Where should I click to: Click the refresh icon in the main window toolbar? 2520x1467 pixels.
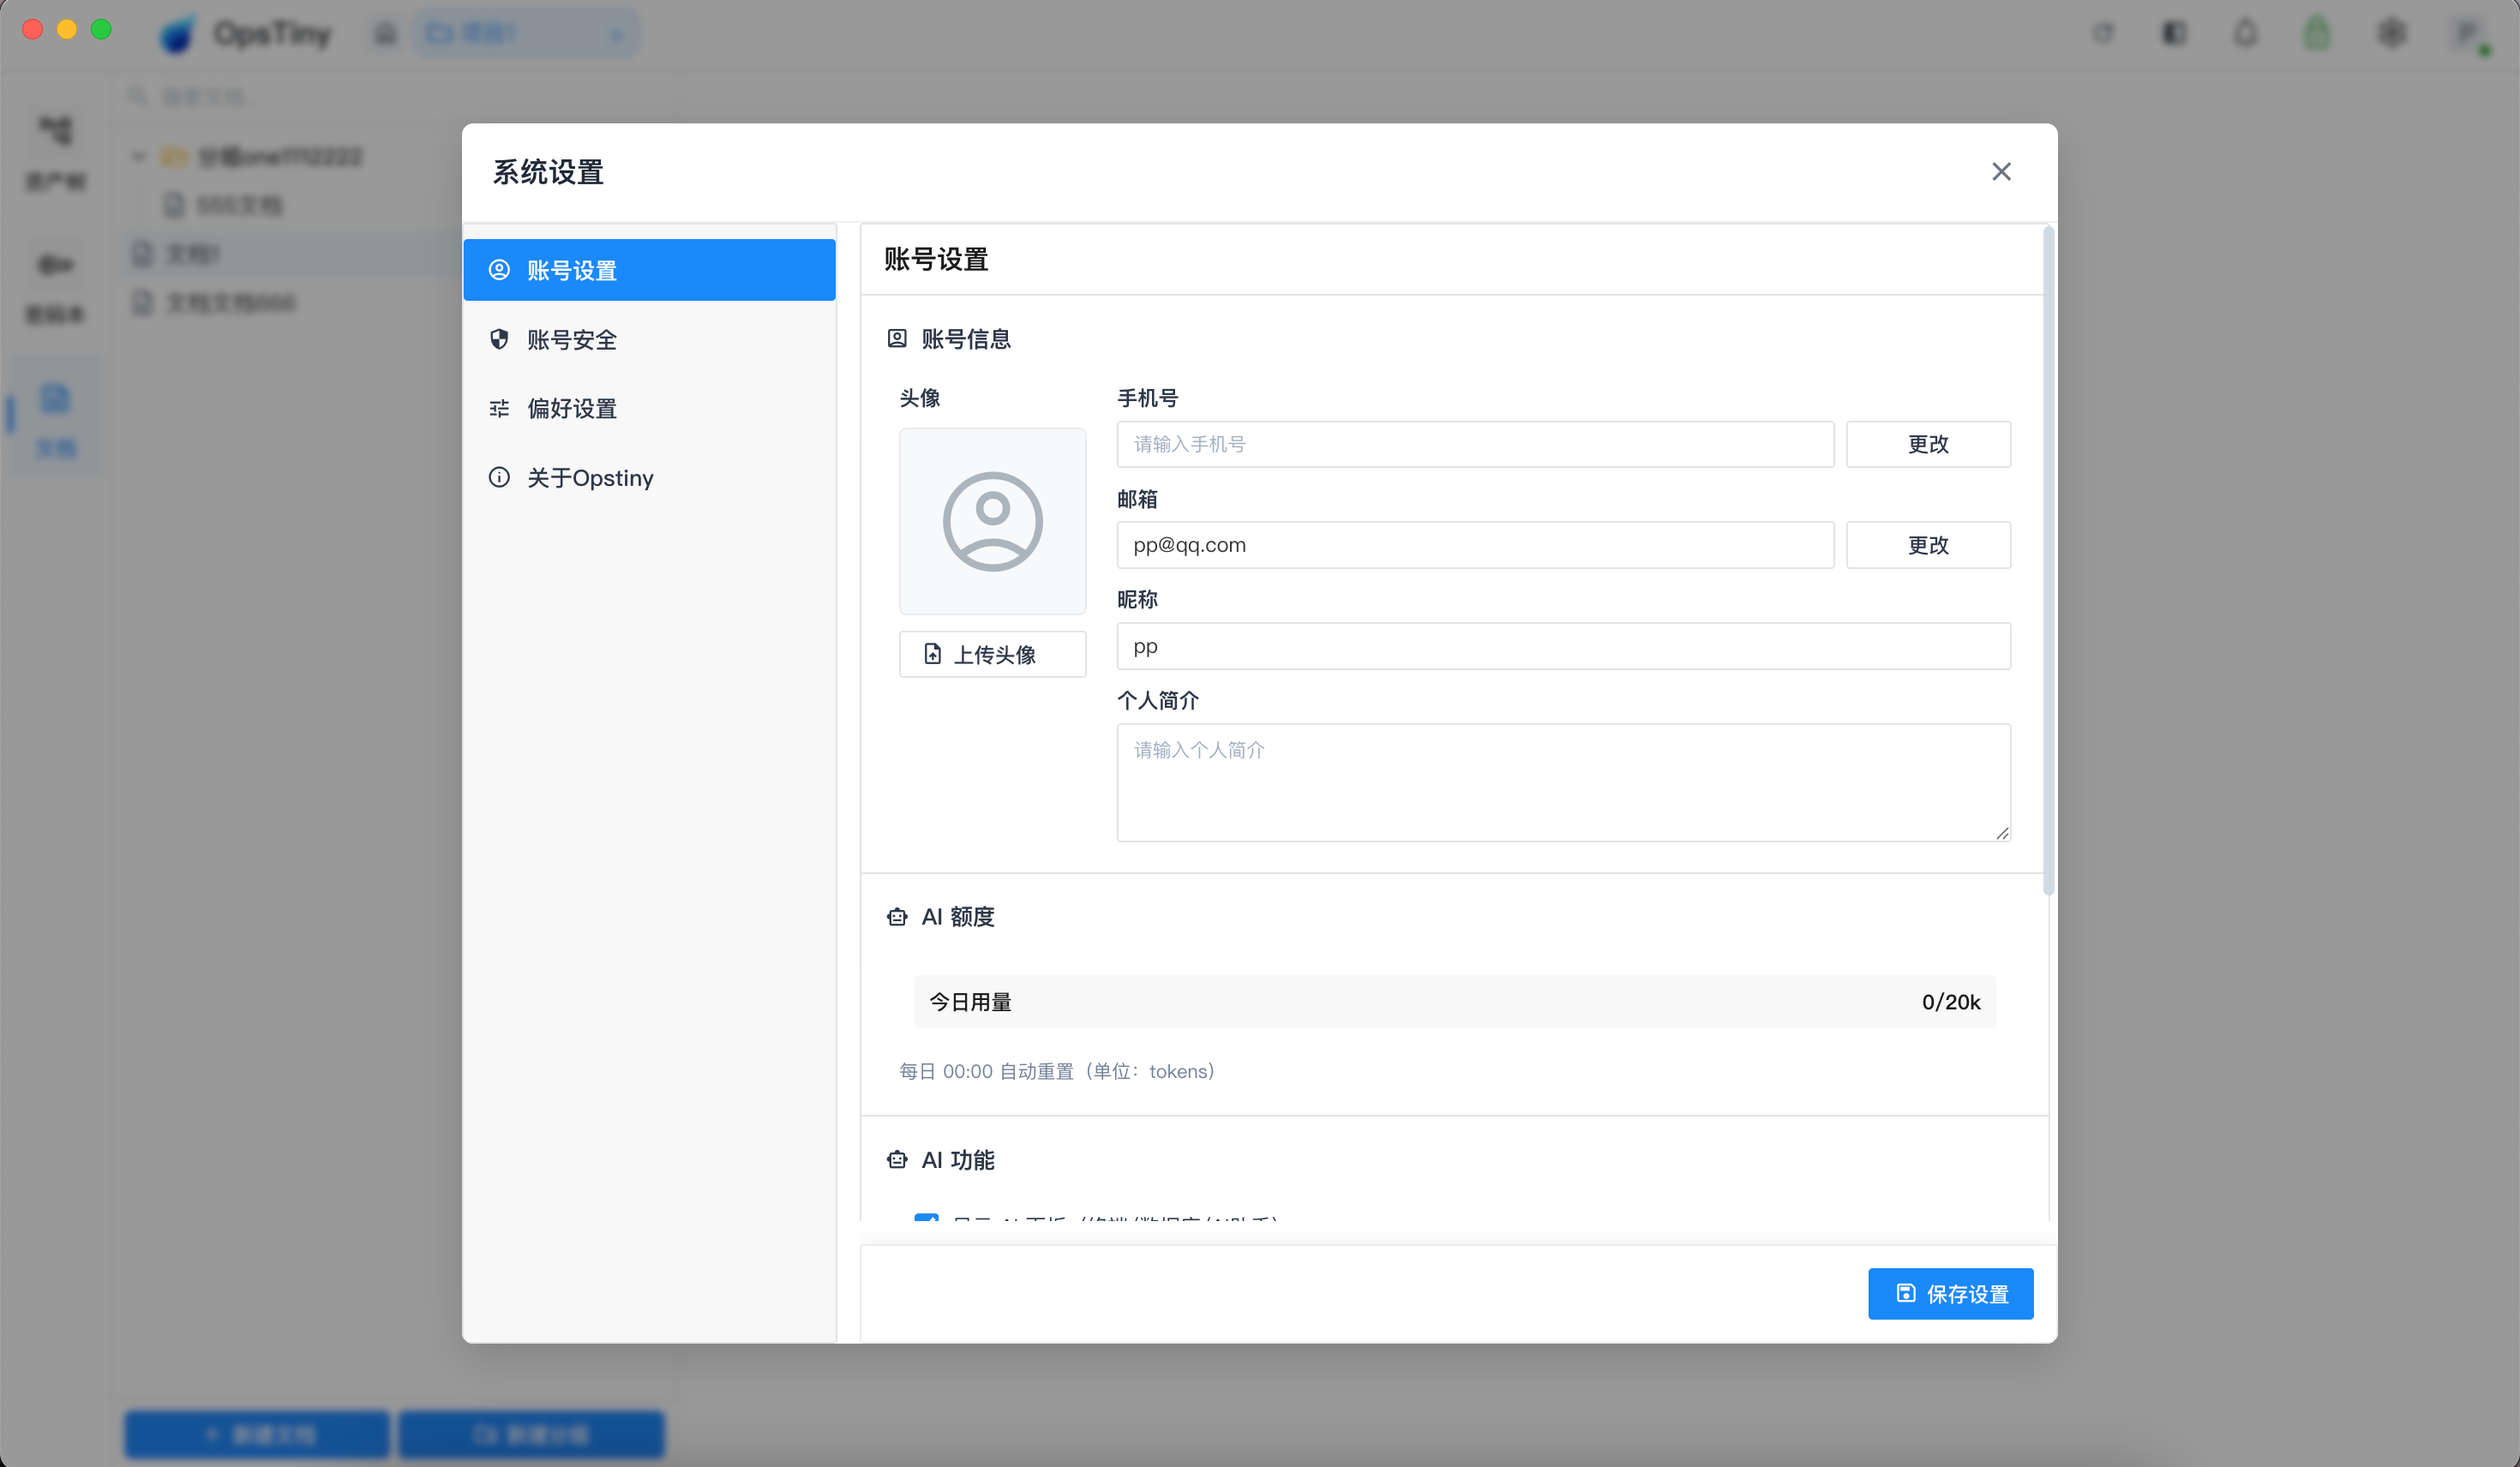tap(2103, 33)
